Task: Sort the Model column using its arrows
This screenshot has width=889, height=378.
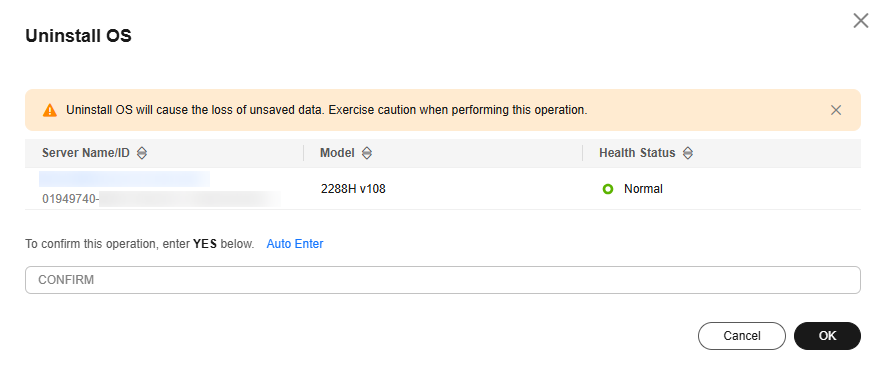Action: point(367,153)
